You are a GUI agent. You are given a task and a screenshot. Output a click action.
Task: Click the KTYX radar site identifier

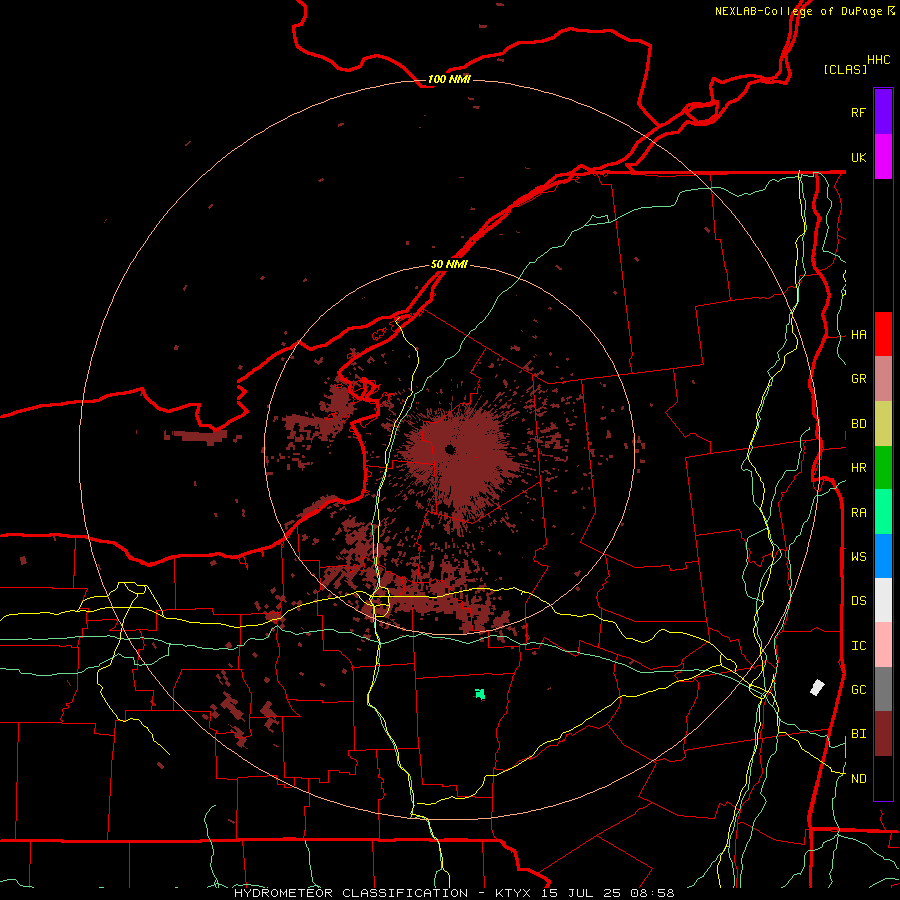pos(514,893)
